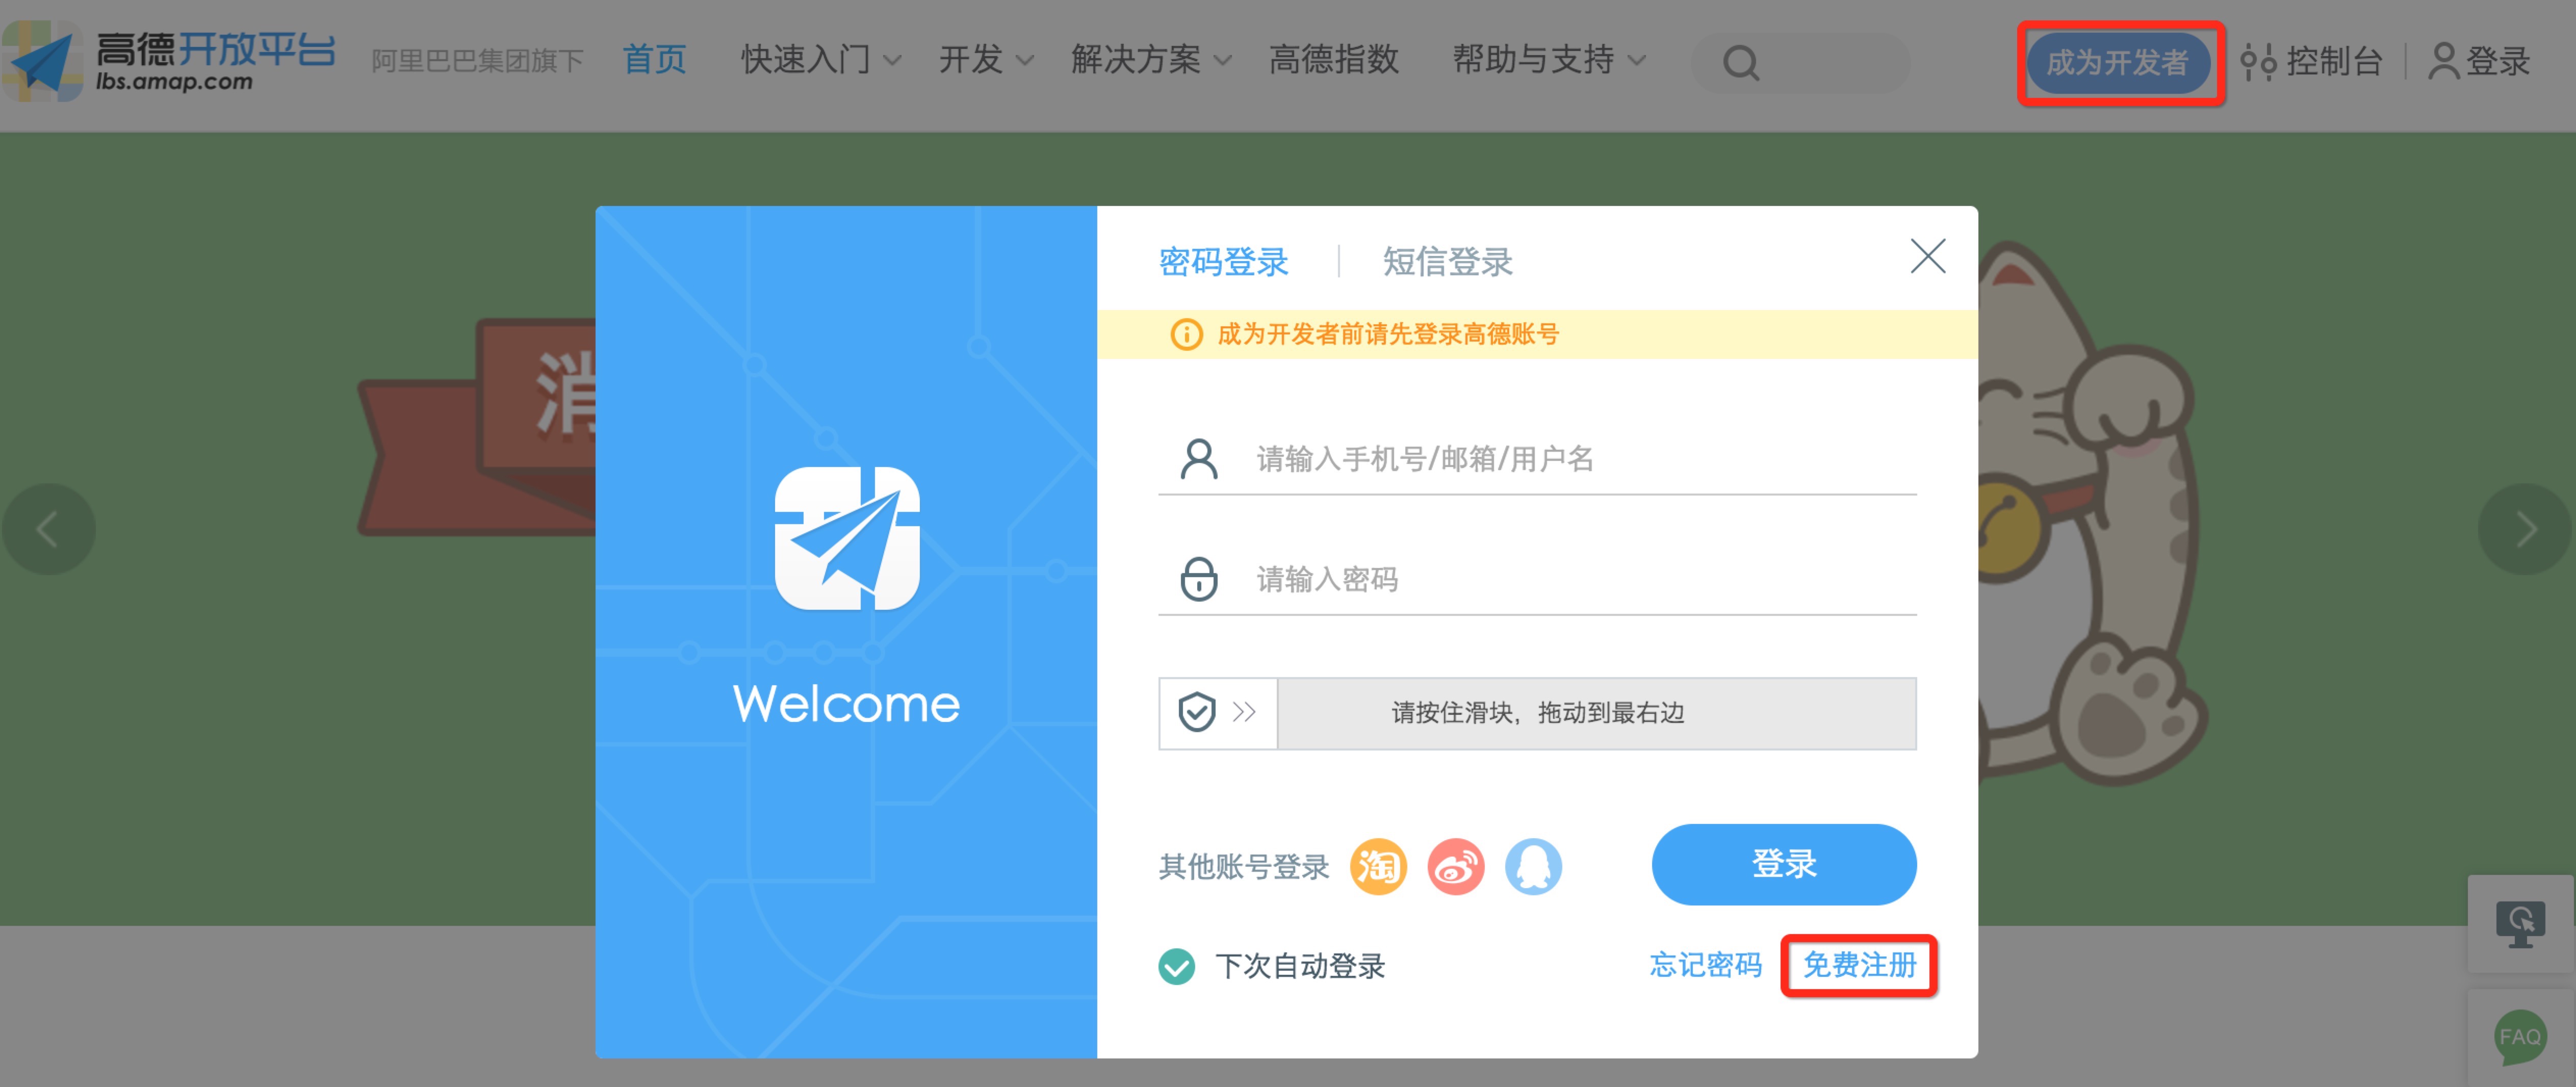2576x1087 pixels.
Task: Click the slider verification handle
Action: (x=1218, y=713)
